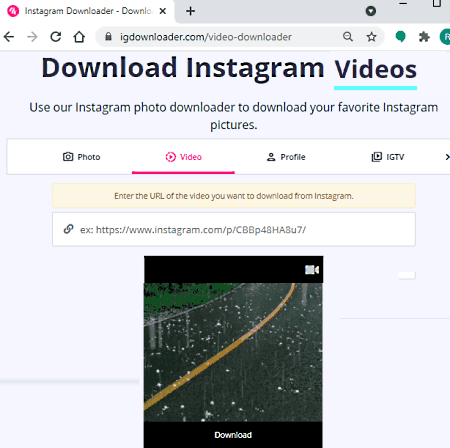Click the video camera icon on preview
Viewport: 450px width, 448px height.
(312, 269)
